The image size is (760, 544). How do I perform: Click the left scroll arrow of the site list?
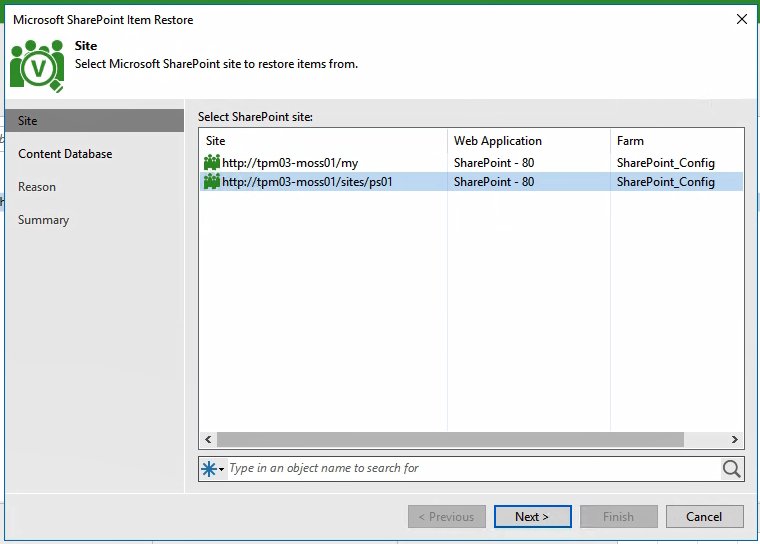(x=208, y=439)
